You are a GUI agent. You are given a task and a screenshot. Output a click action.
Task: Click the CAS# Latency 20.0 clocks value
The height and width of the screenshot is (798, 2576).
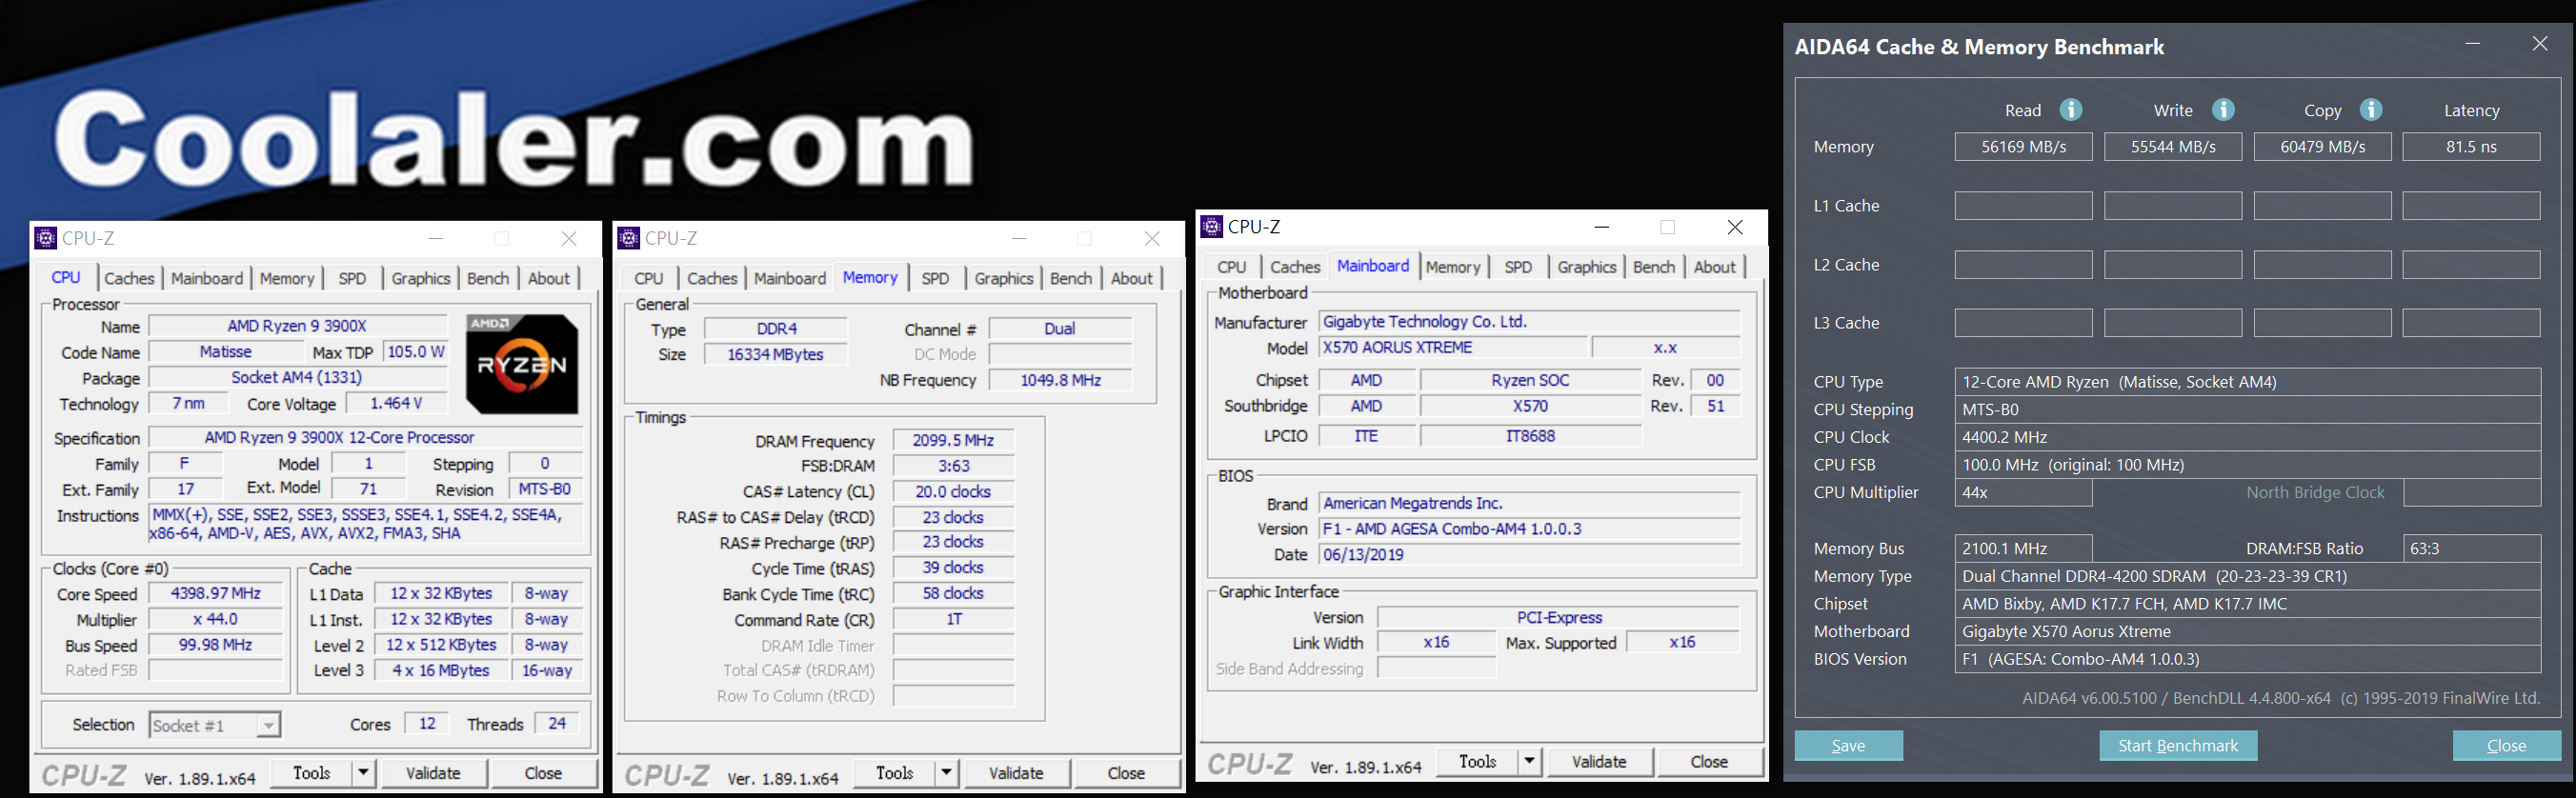tap(953, 491)
